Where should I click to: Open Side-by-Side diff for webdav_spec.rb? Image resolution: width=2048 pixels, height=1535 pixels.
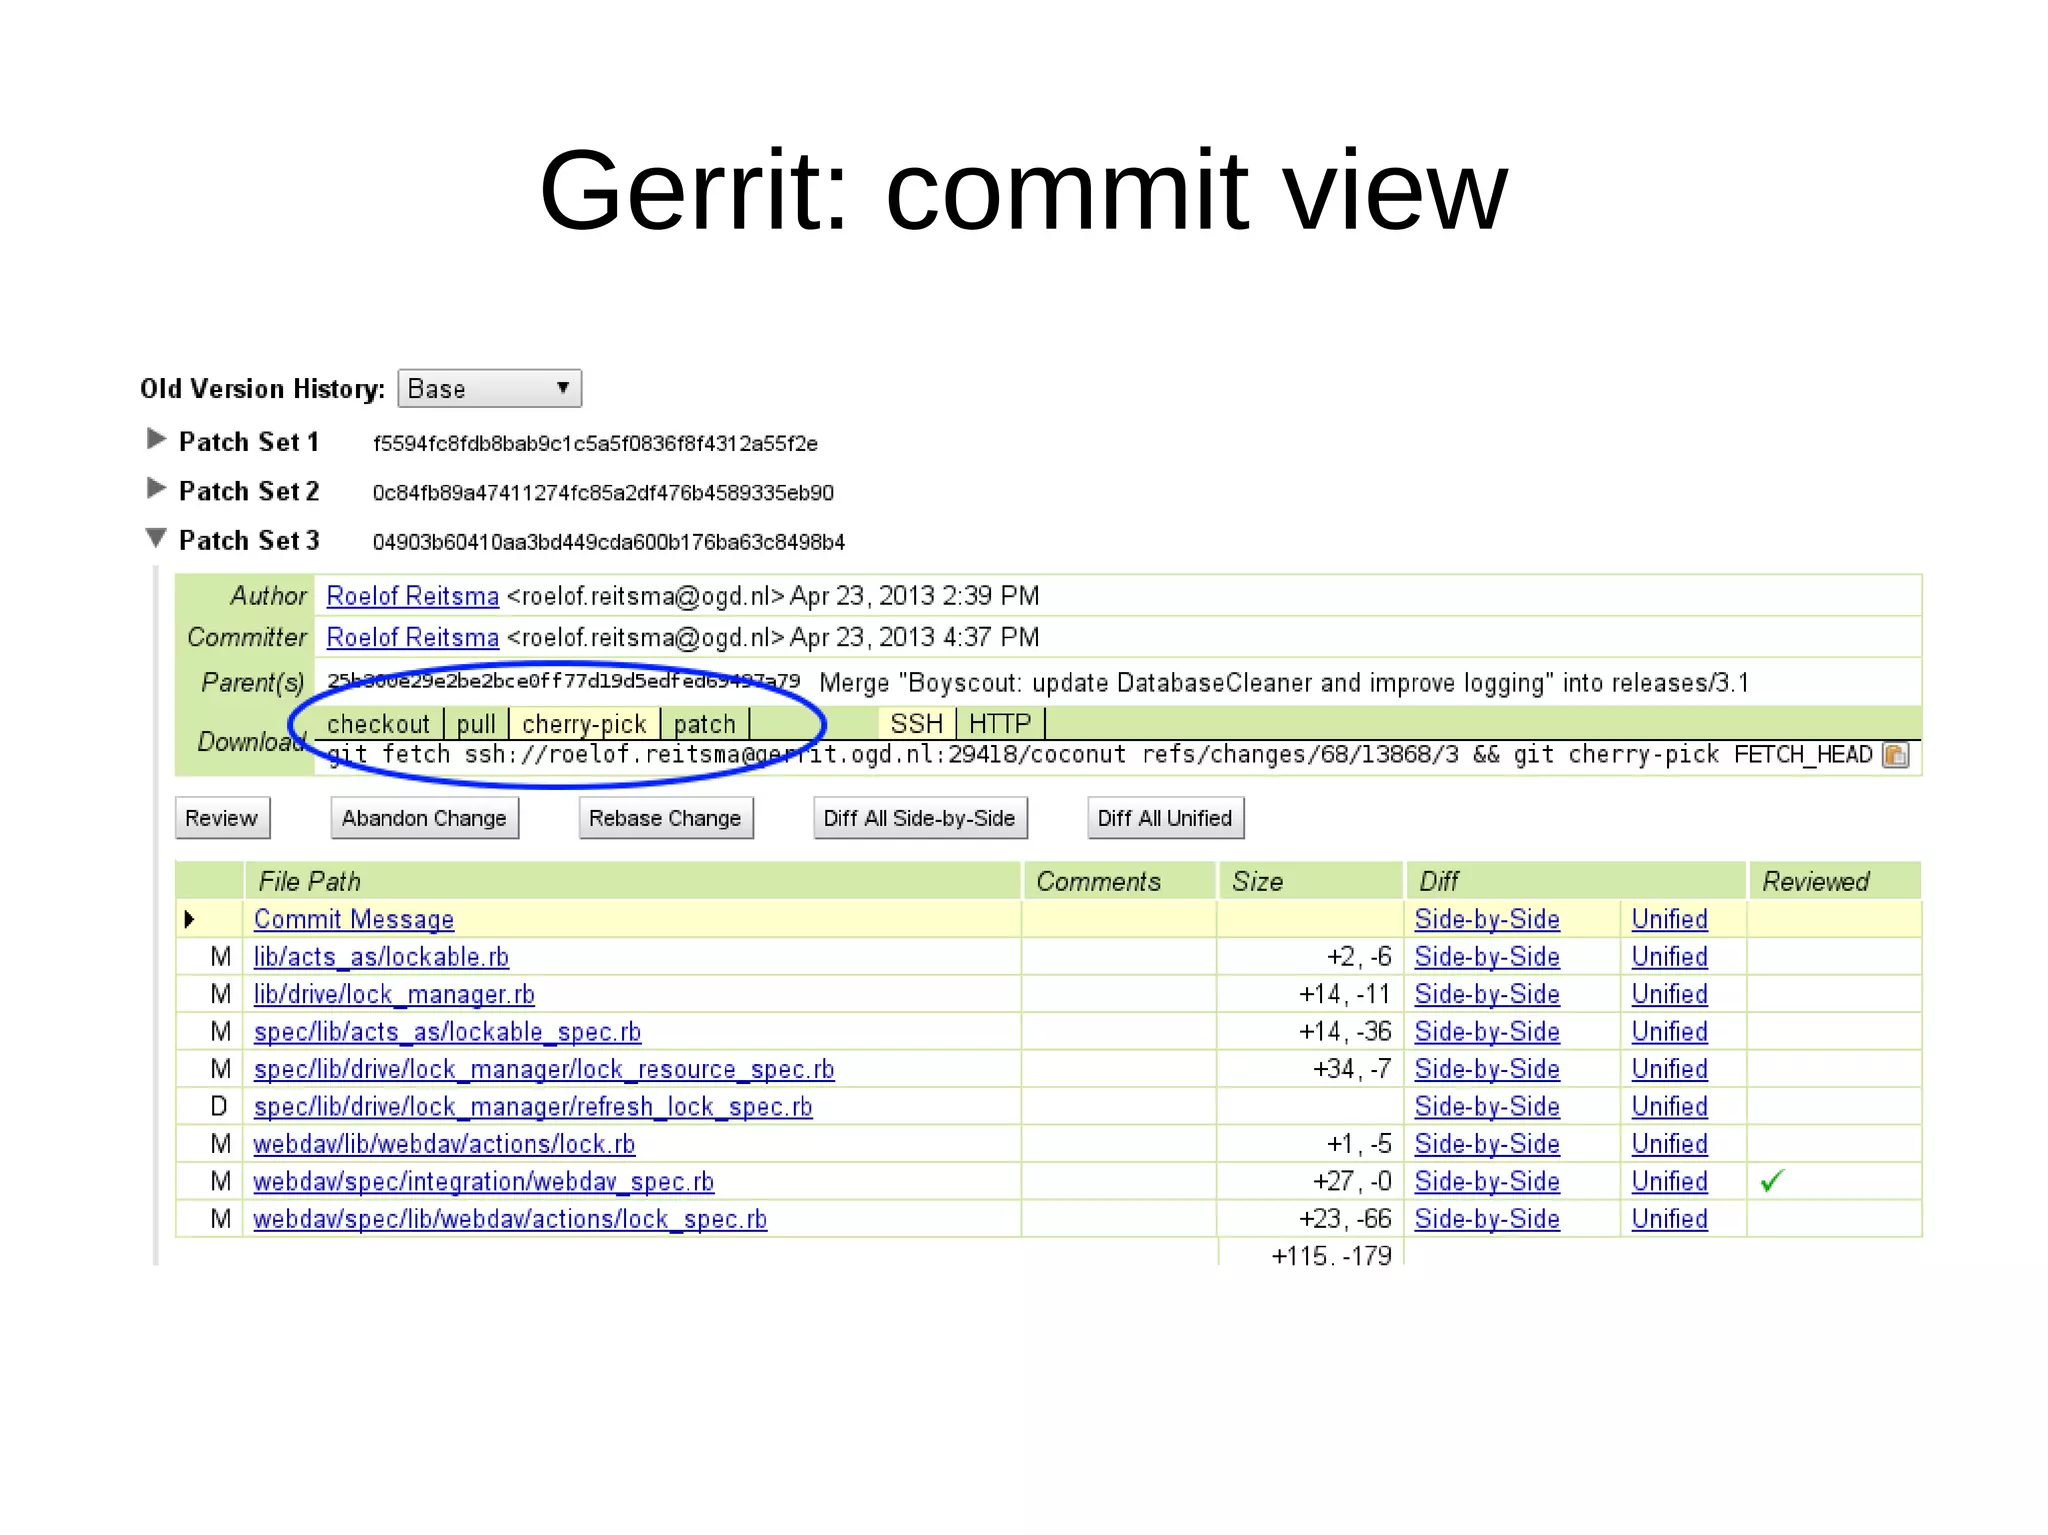[1487, 1181]
